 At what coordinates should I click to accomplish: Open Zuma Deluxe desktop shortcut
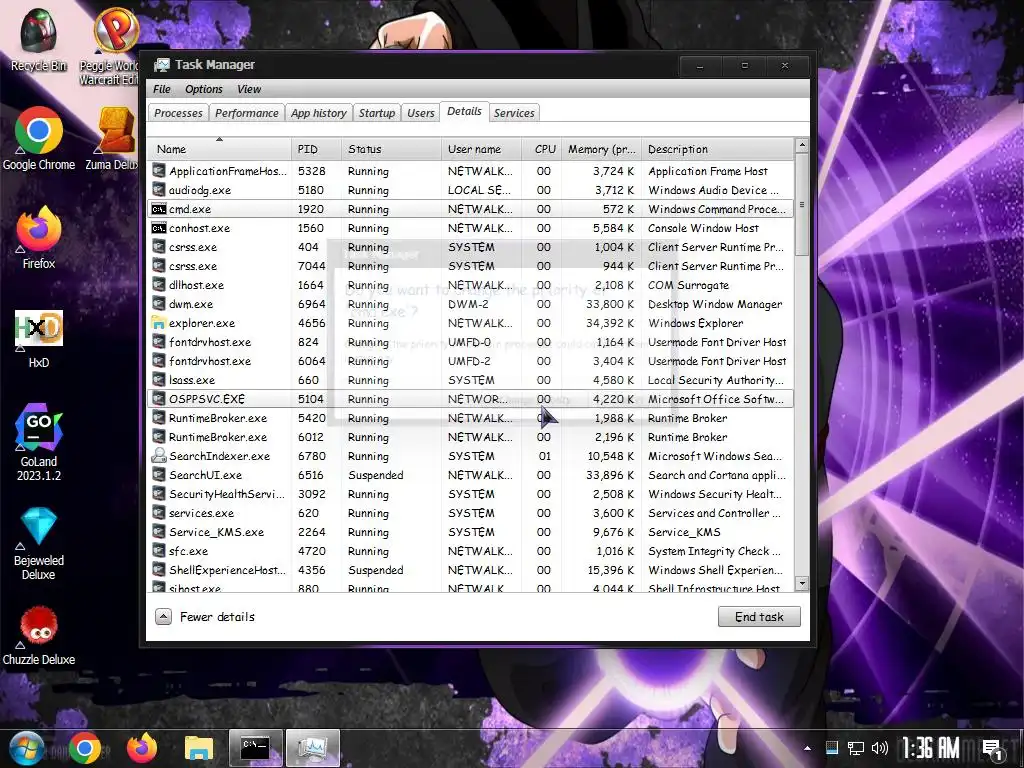click(x=114, y=138)
